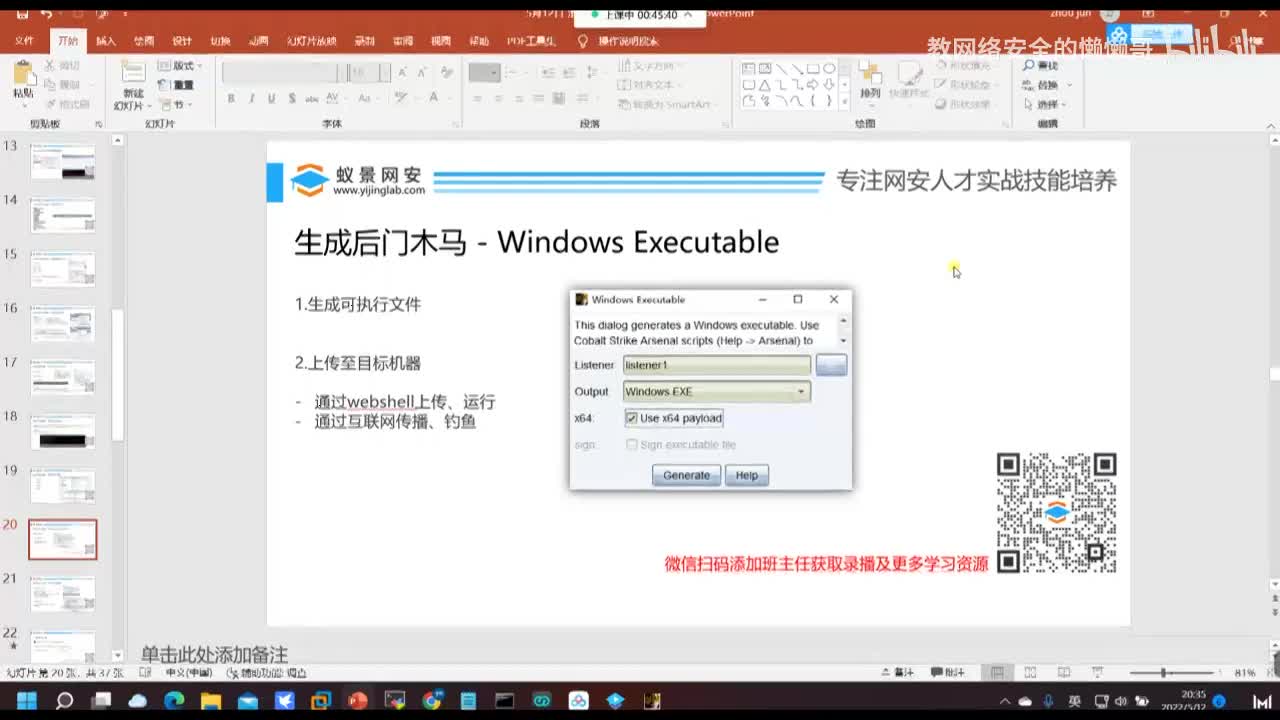Open the font size combo box

point(369,72)
